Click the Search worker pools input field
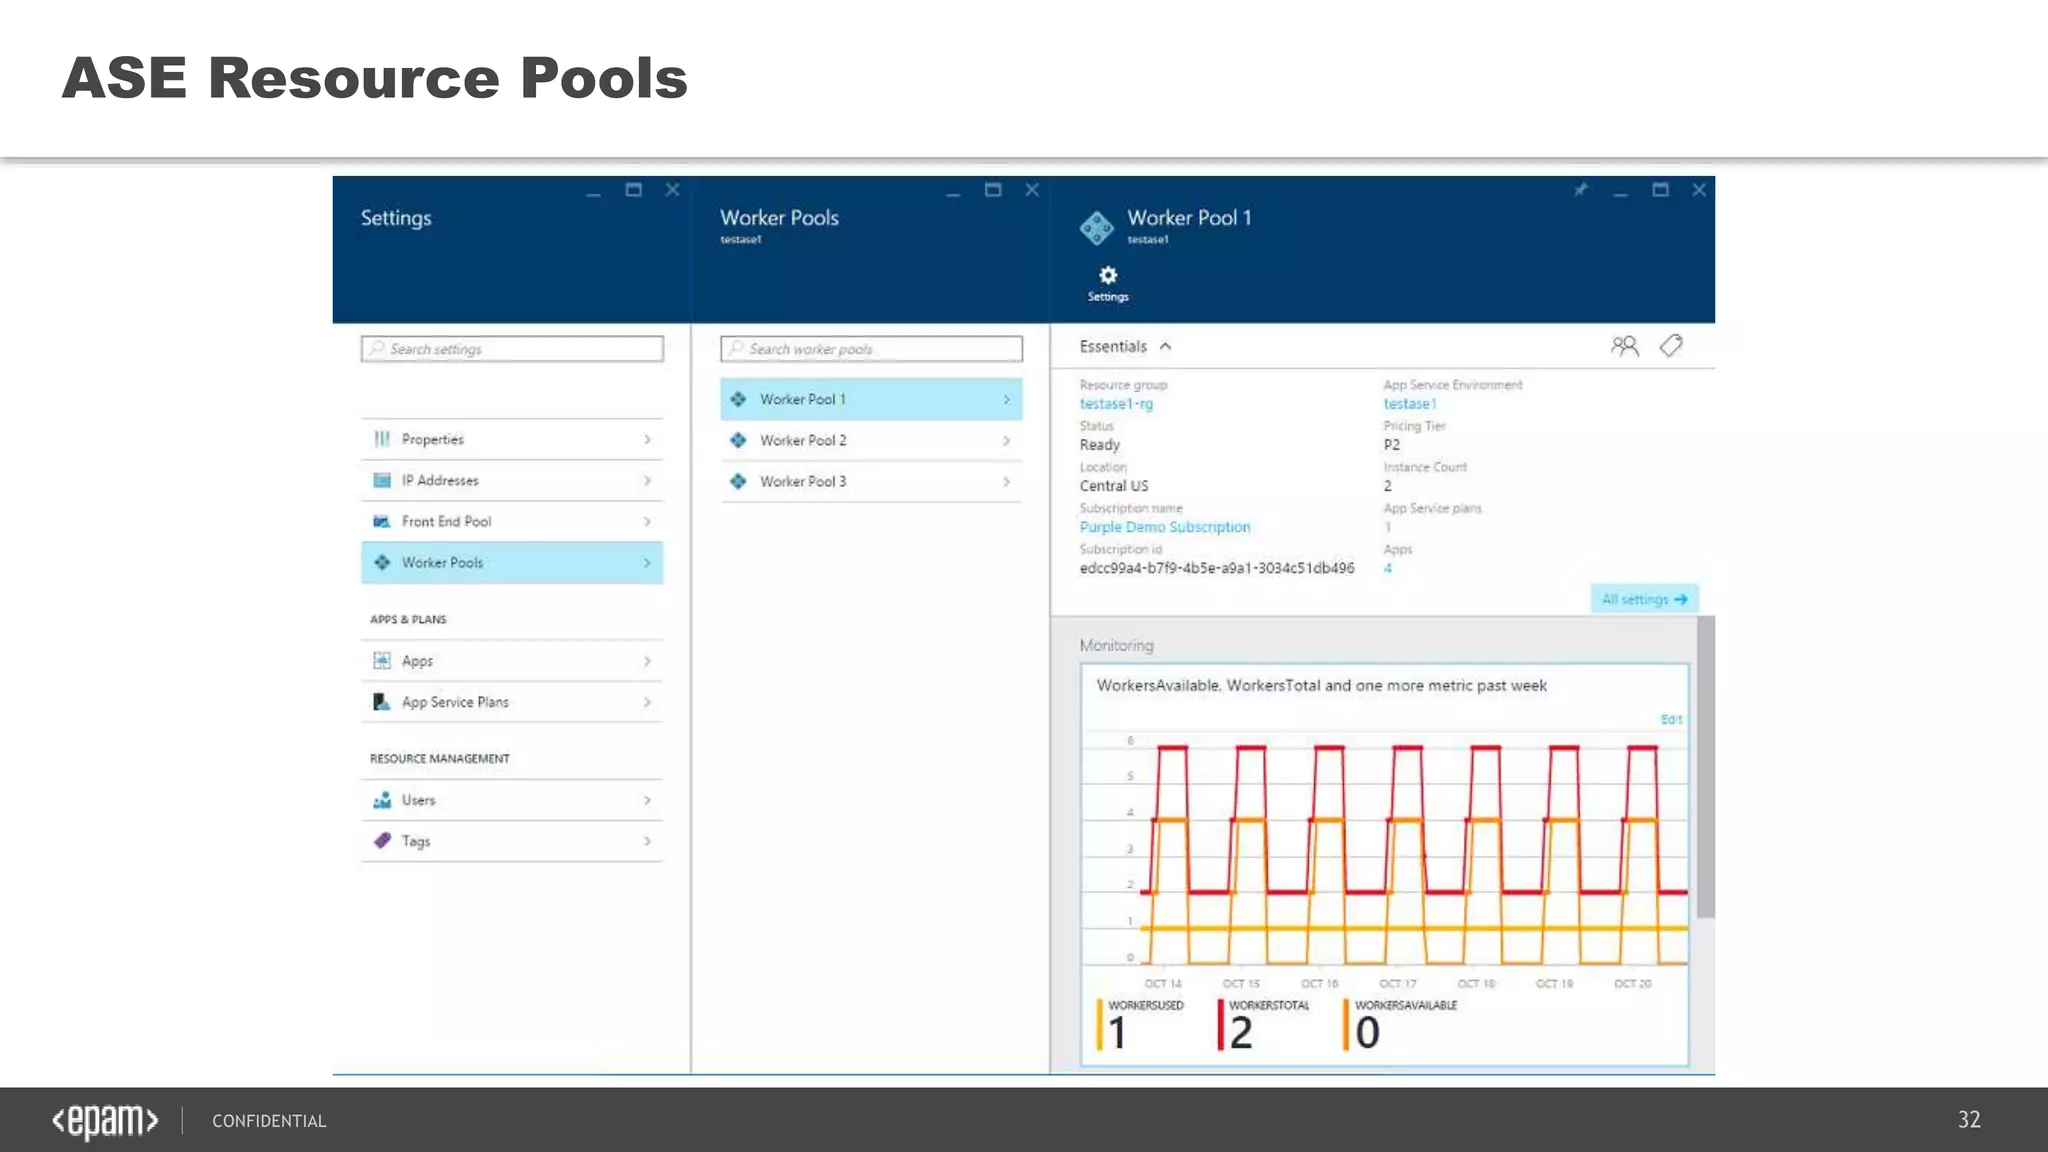This screenshot has height=1152, width=2048. coord(871,348)
